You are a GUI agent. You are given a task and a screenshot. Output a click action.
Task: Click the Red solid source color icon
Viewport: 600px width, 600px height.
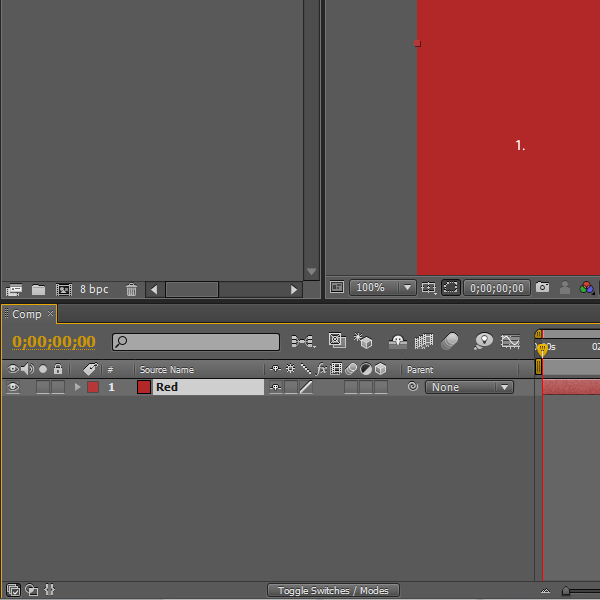point(143,387)
